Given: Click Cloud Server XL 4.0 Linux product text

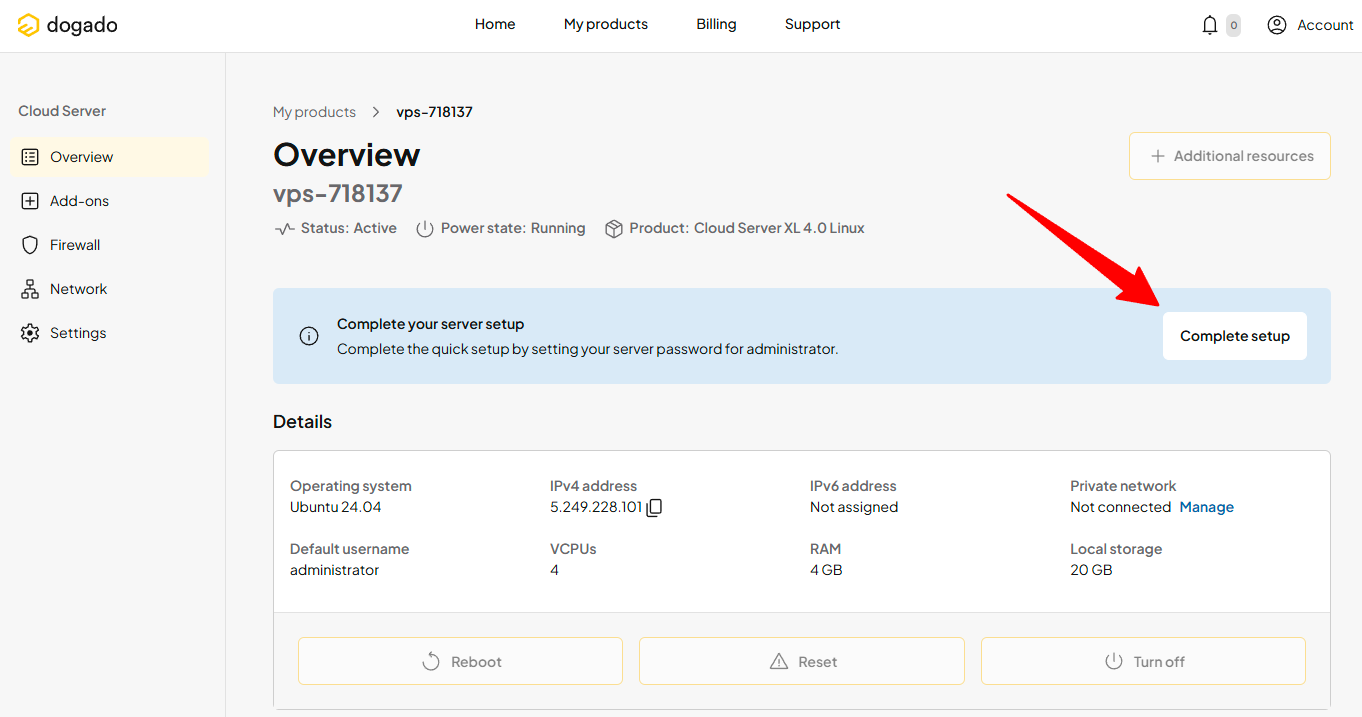Looking at the screenshot, I should click(x=779, y=228).
